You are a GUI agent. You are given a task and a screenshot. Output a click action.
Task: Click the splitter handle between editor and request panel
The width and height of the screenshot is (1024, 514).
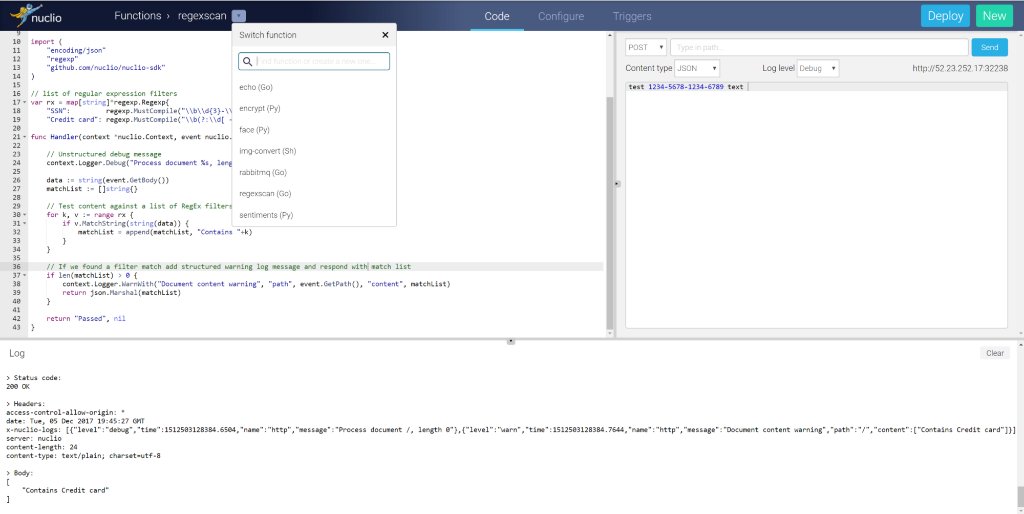coord(617,184)
